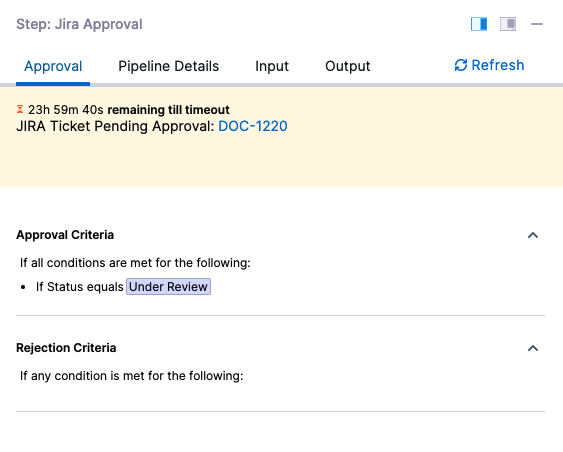Collapse the Approval Criteria section chevron

[x=533, y=235]
